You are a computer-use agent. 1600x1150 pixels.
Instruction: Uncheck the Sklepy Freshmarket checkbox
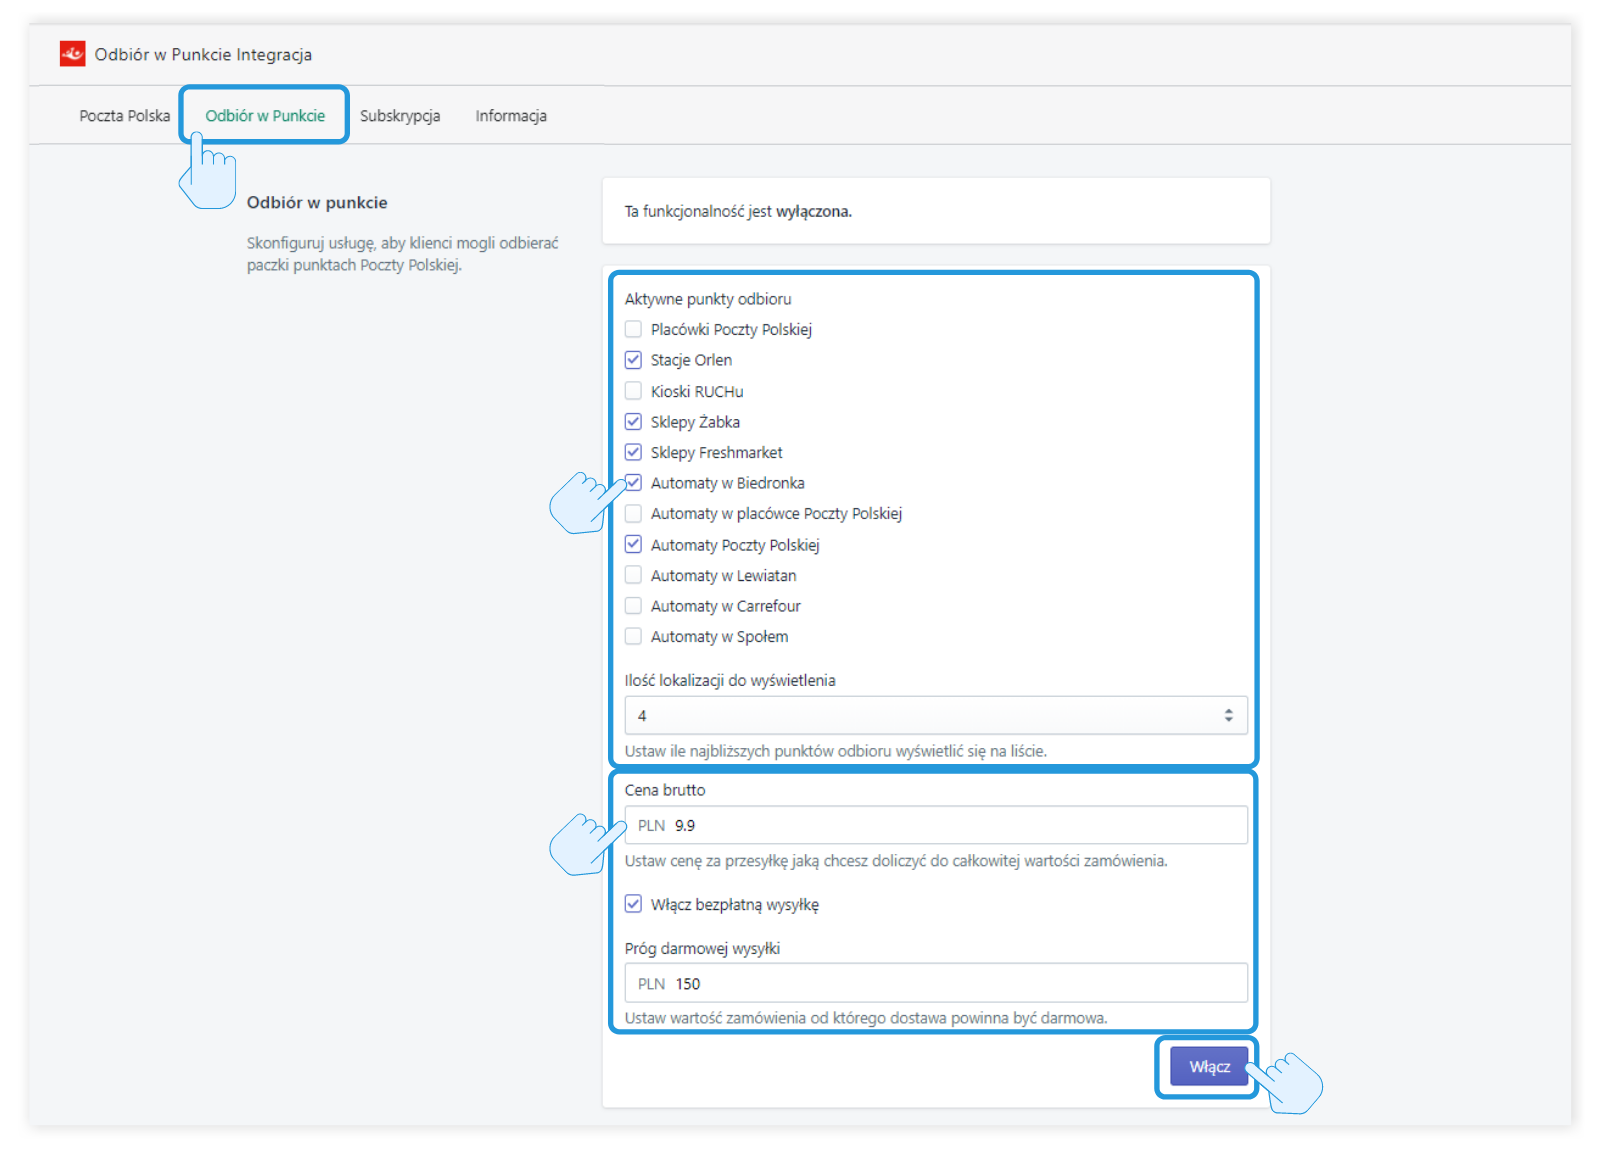tap(633, 452)
